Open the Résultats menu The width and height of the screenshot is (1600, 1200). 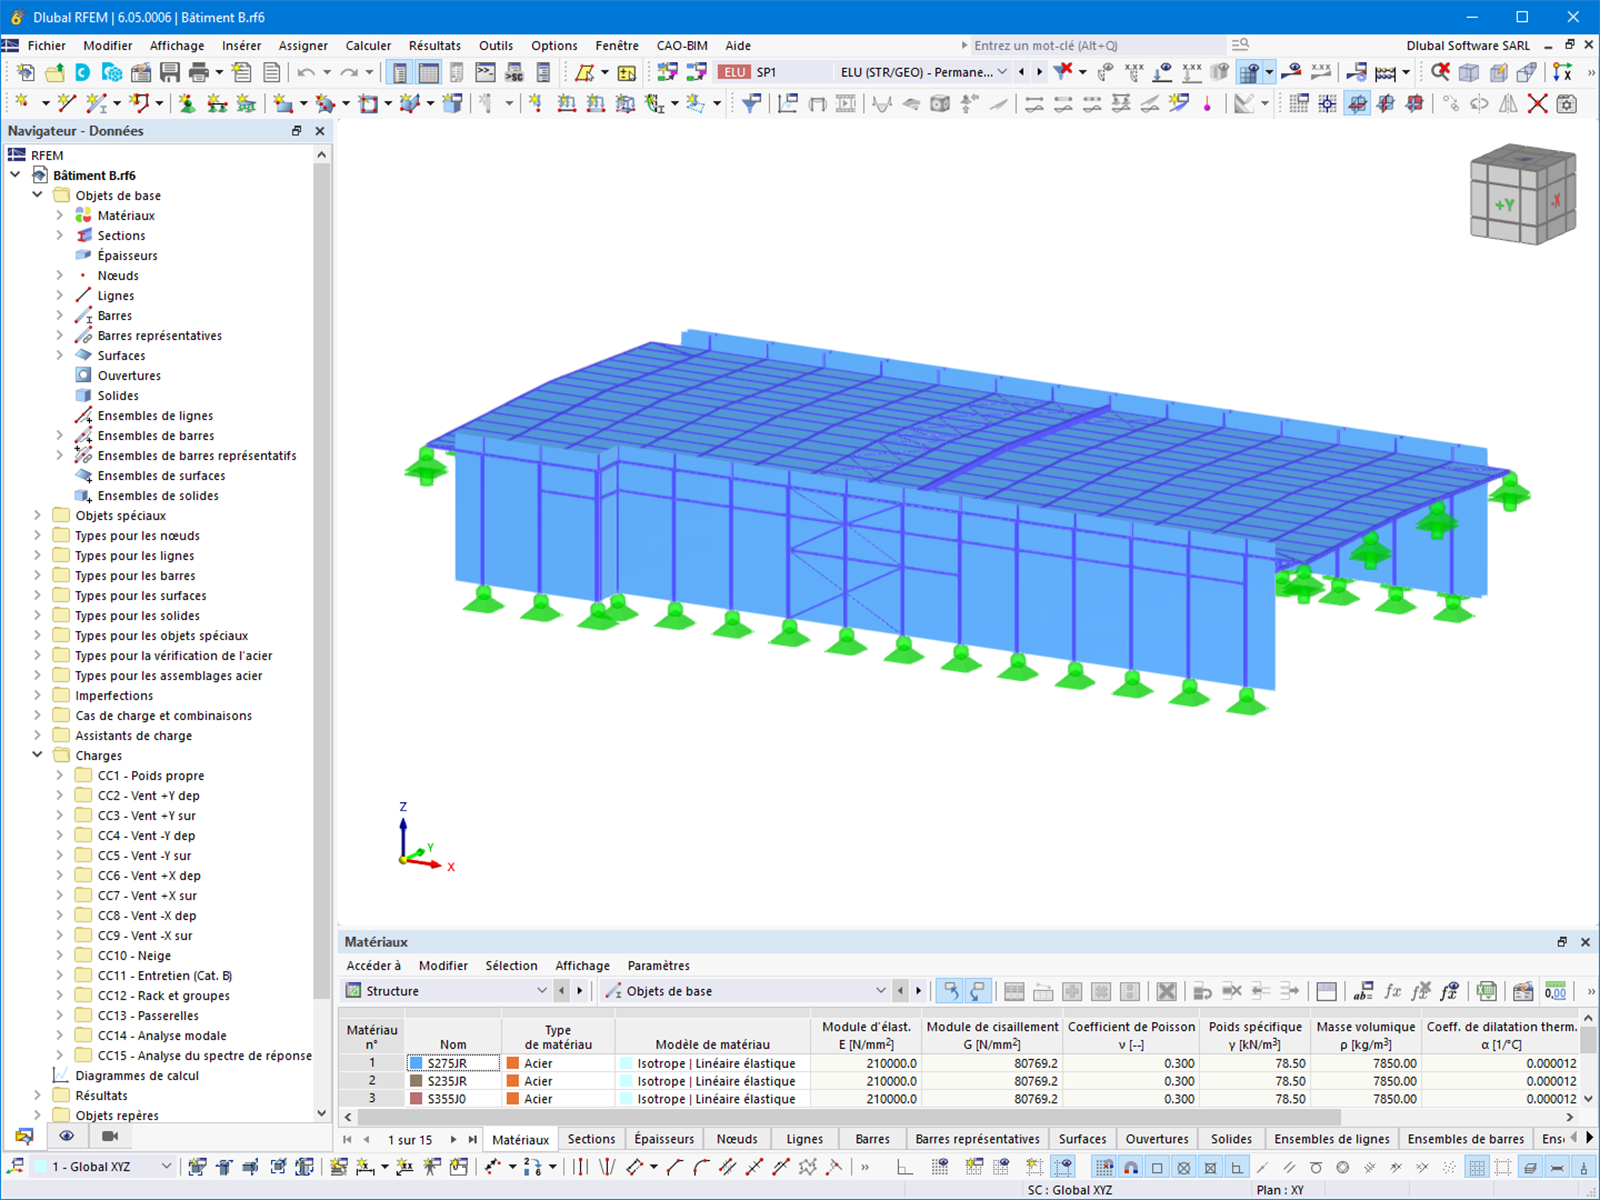(x=434, y=45)
